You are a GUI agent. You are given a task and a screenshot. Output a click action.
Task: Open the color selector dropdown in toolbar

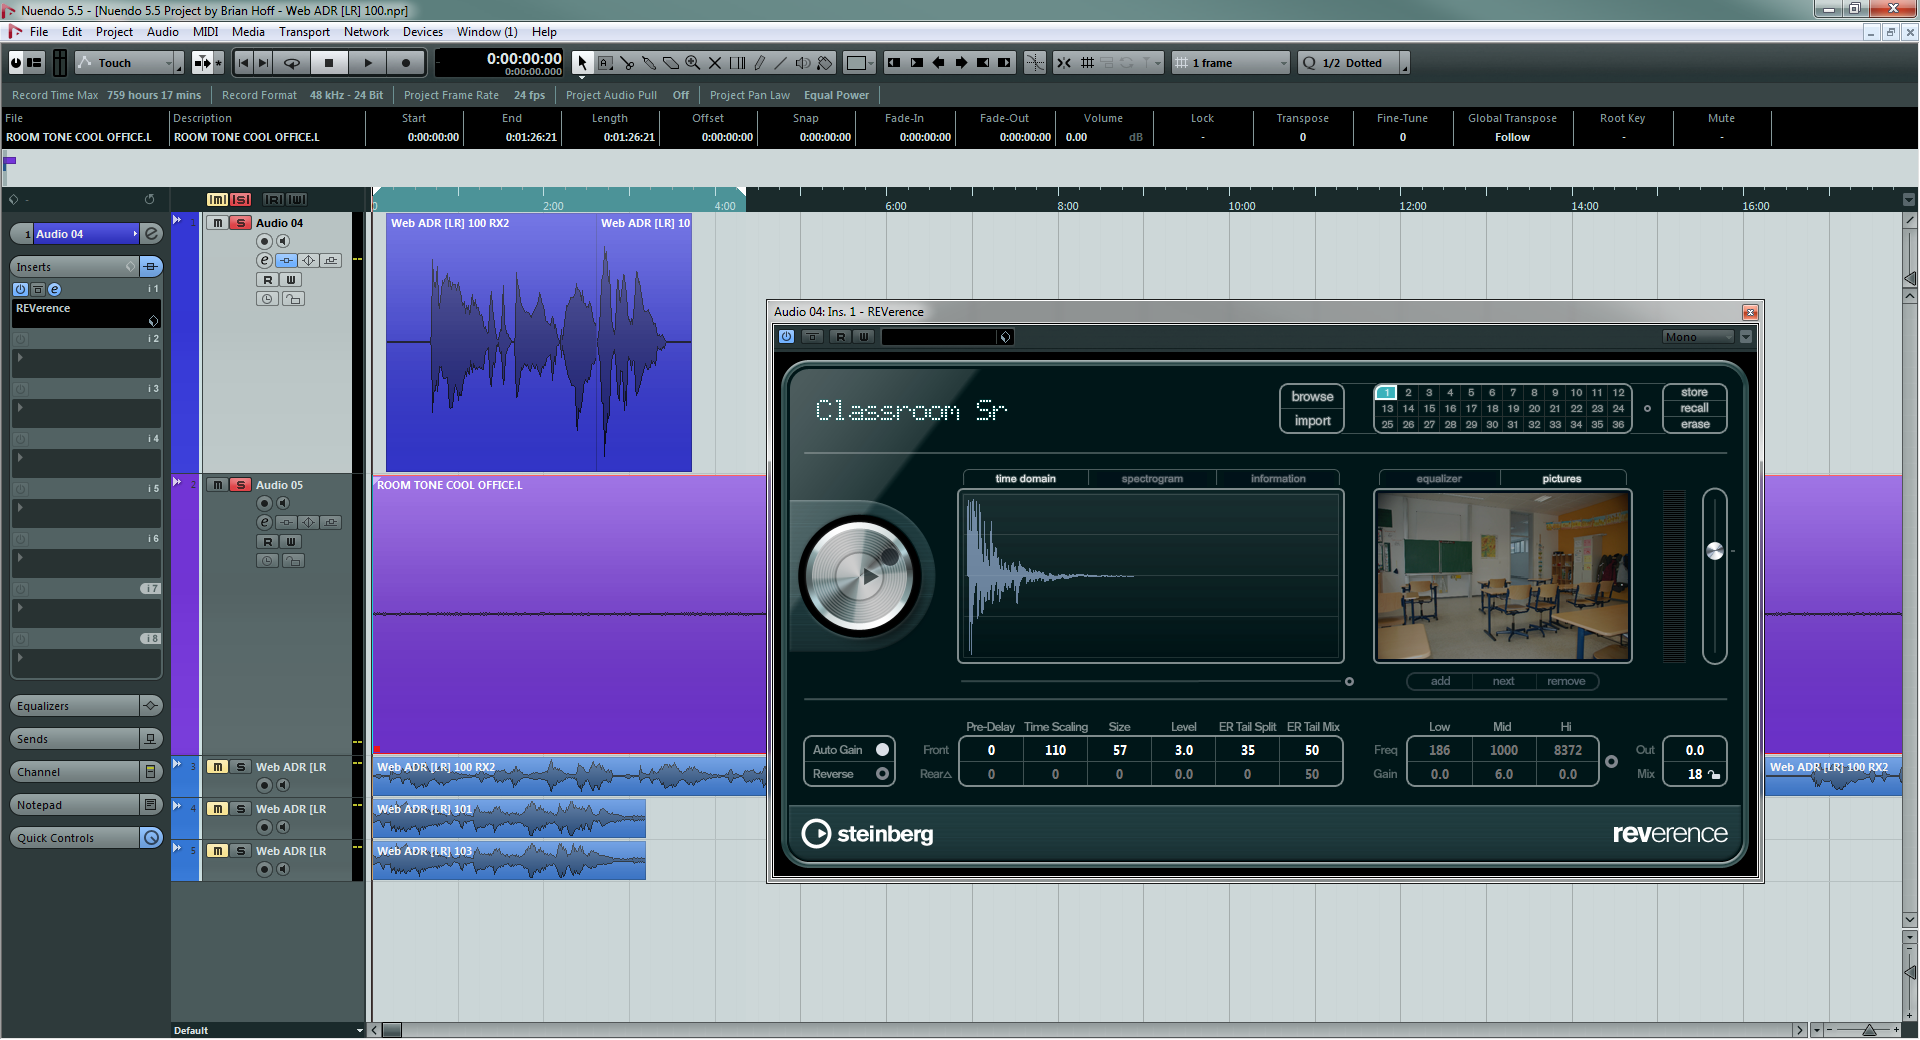coord(858,63)
